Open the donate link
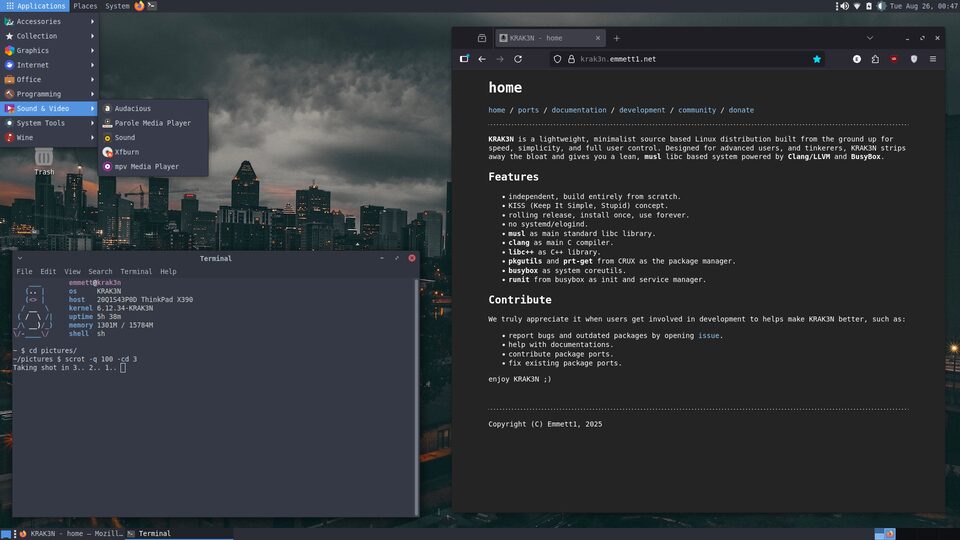Viewport: 960px width, 540px height. point(741,110)
